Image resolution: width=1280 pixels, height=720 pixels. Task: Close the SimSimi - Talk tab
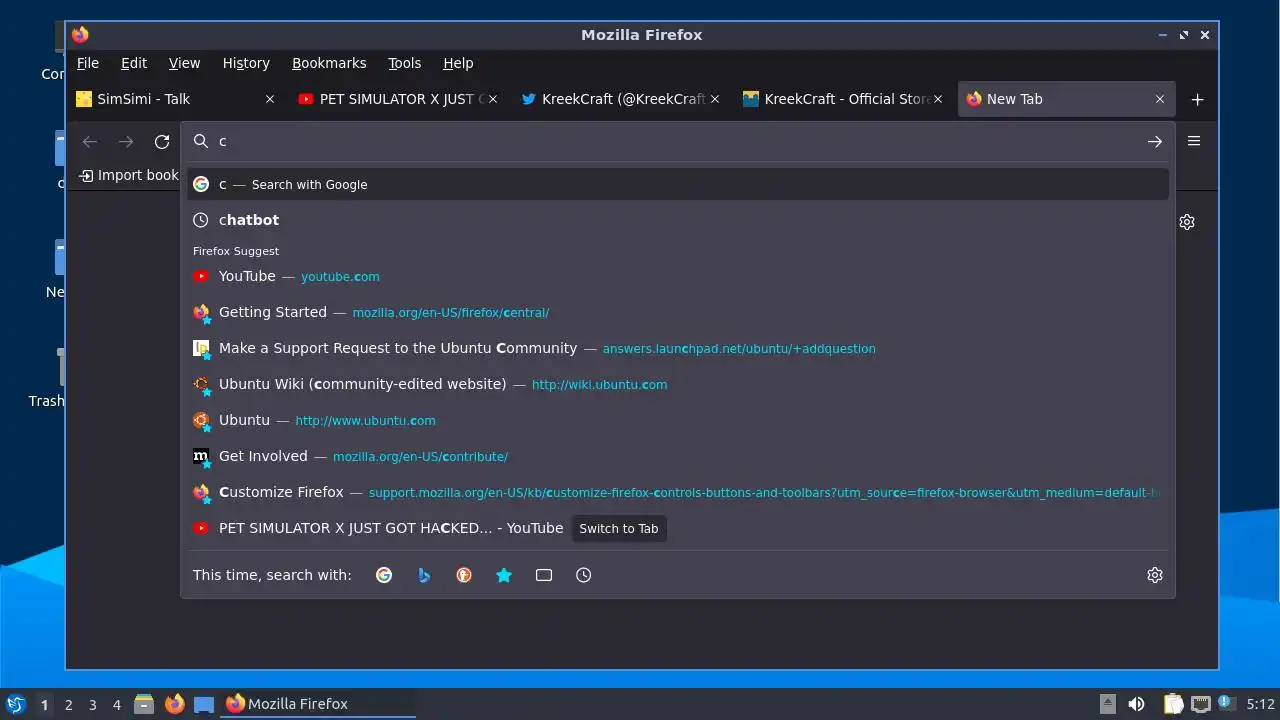coord(270,99)
